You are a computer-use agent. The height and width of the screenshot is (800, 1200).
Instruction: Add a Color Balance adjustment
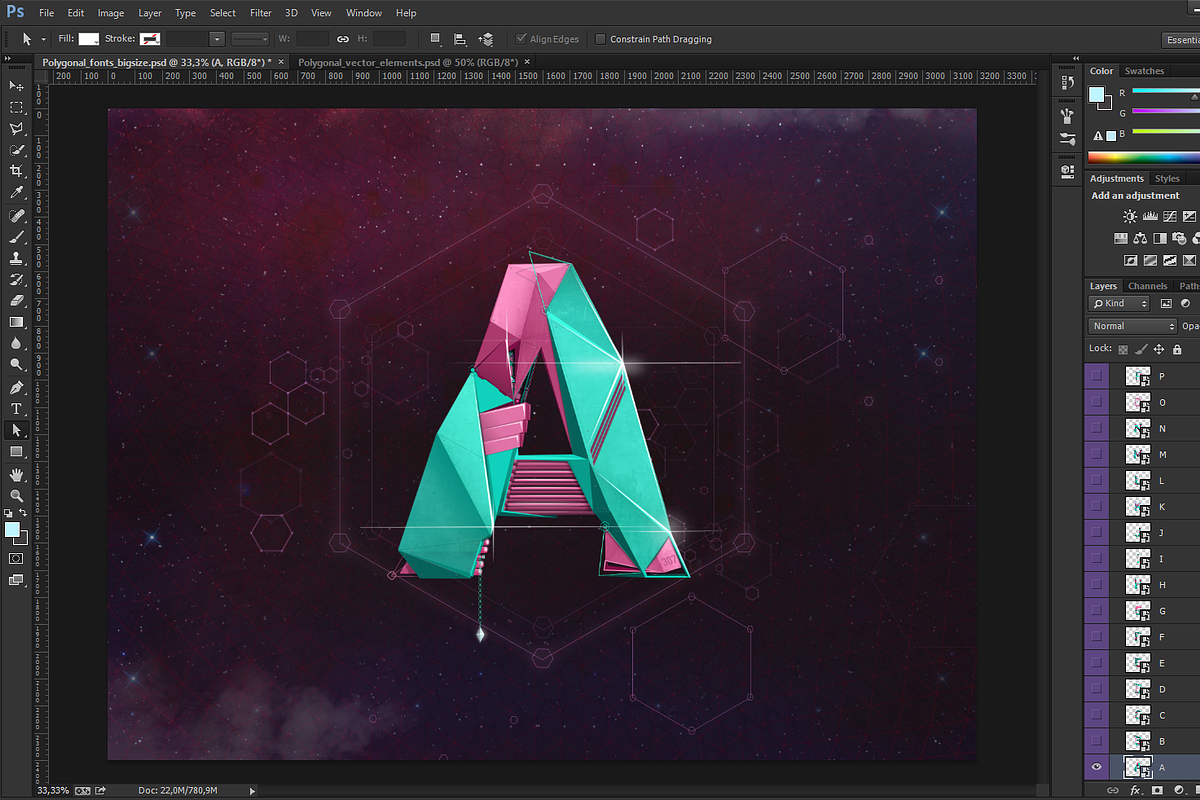coord(1140,238)
